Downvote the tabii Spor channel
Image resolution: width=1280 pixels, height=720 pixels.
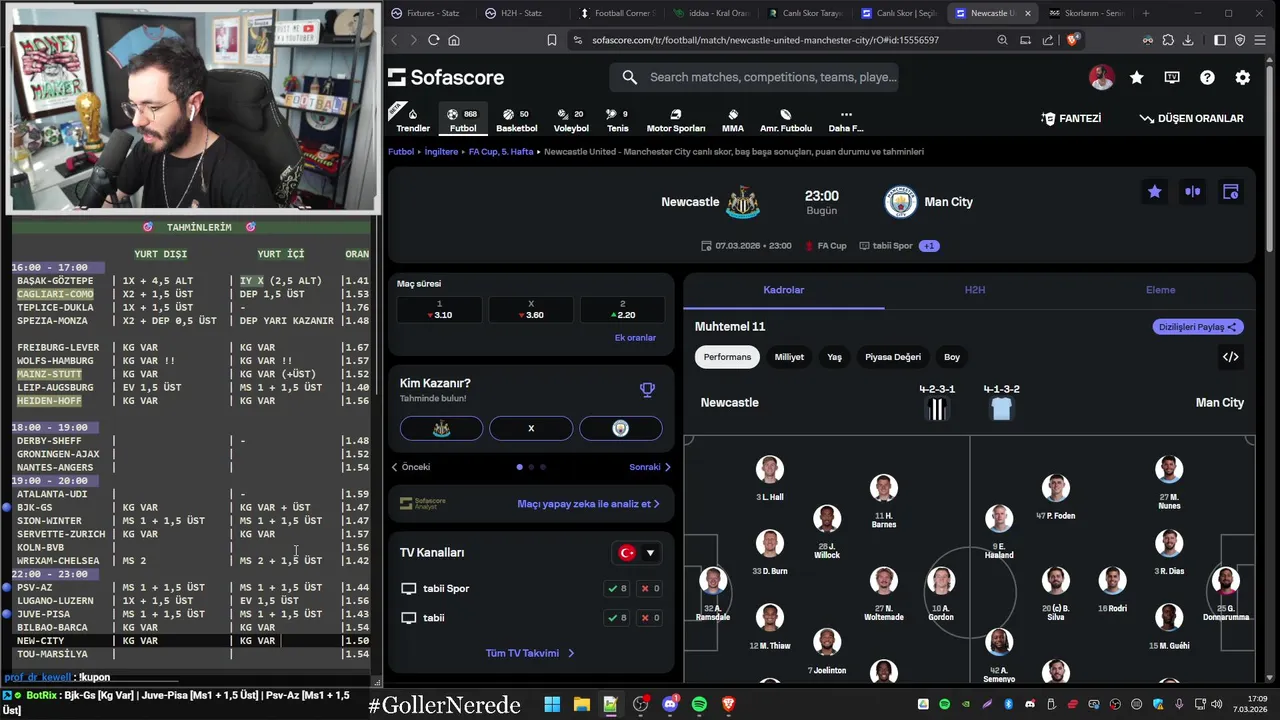pos(650,588)
